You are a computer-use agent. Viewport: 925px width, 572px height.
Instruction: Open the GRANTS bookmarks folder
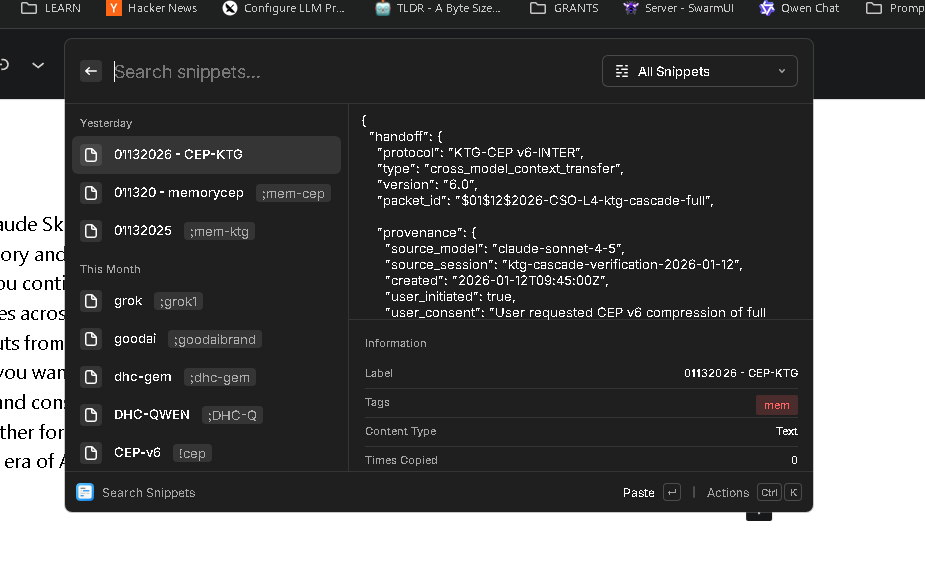coord(565,8)
